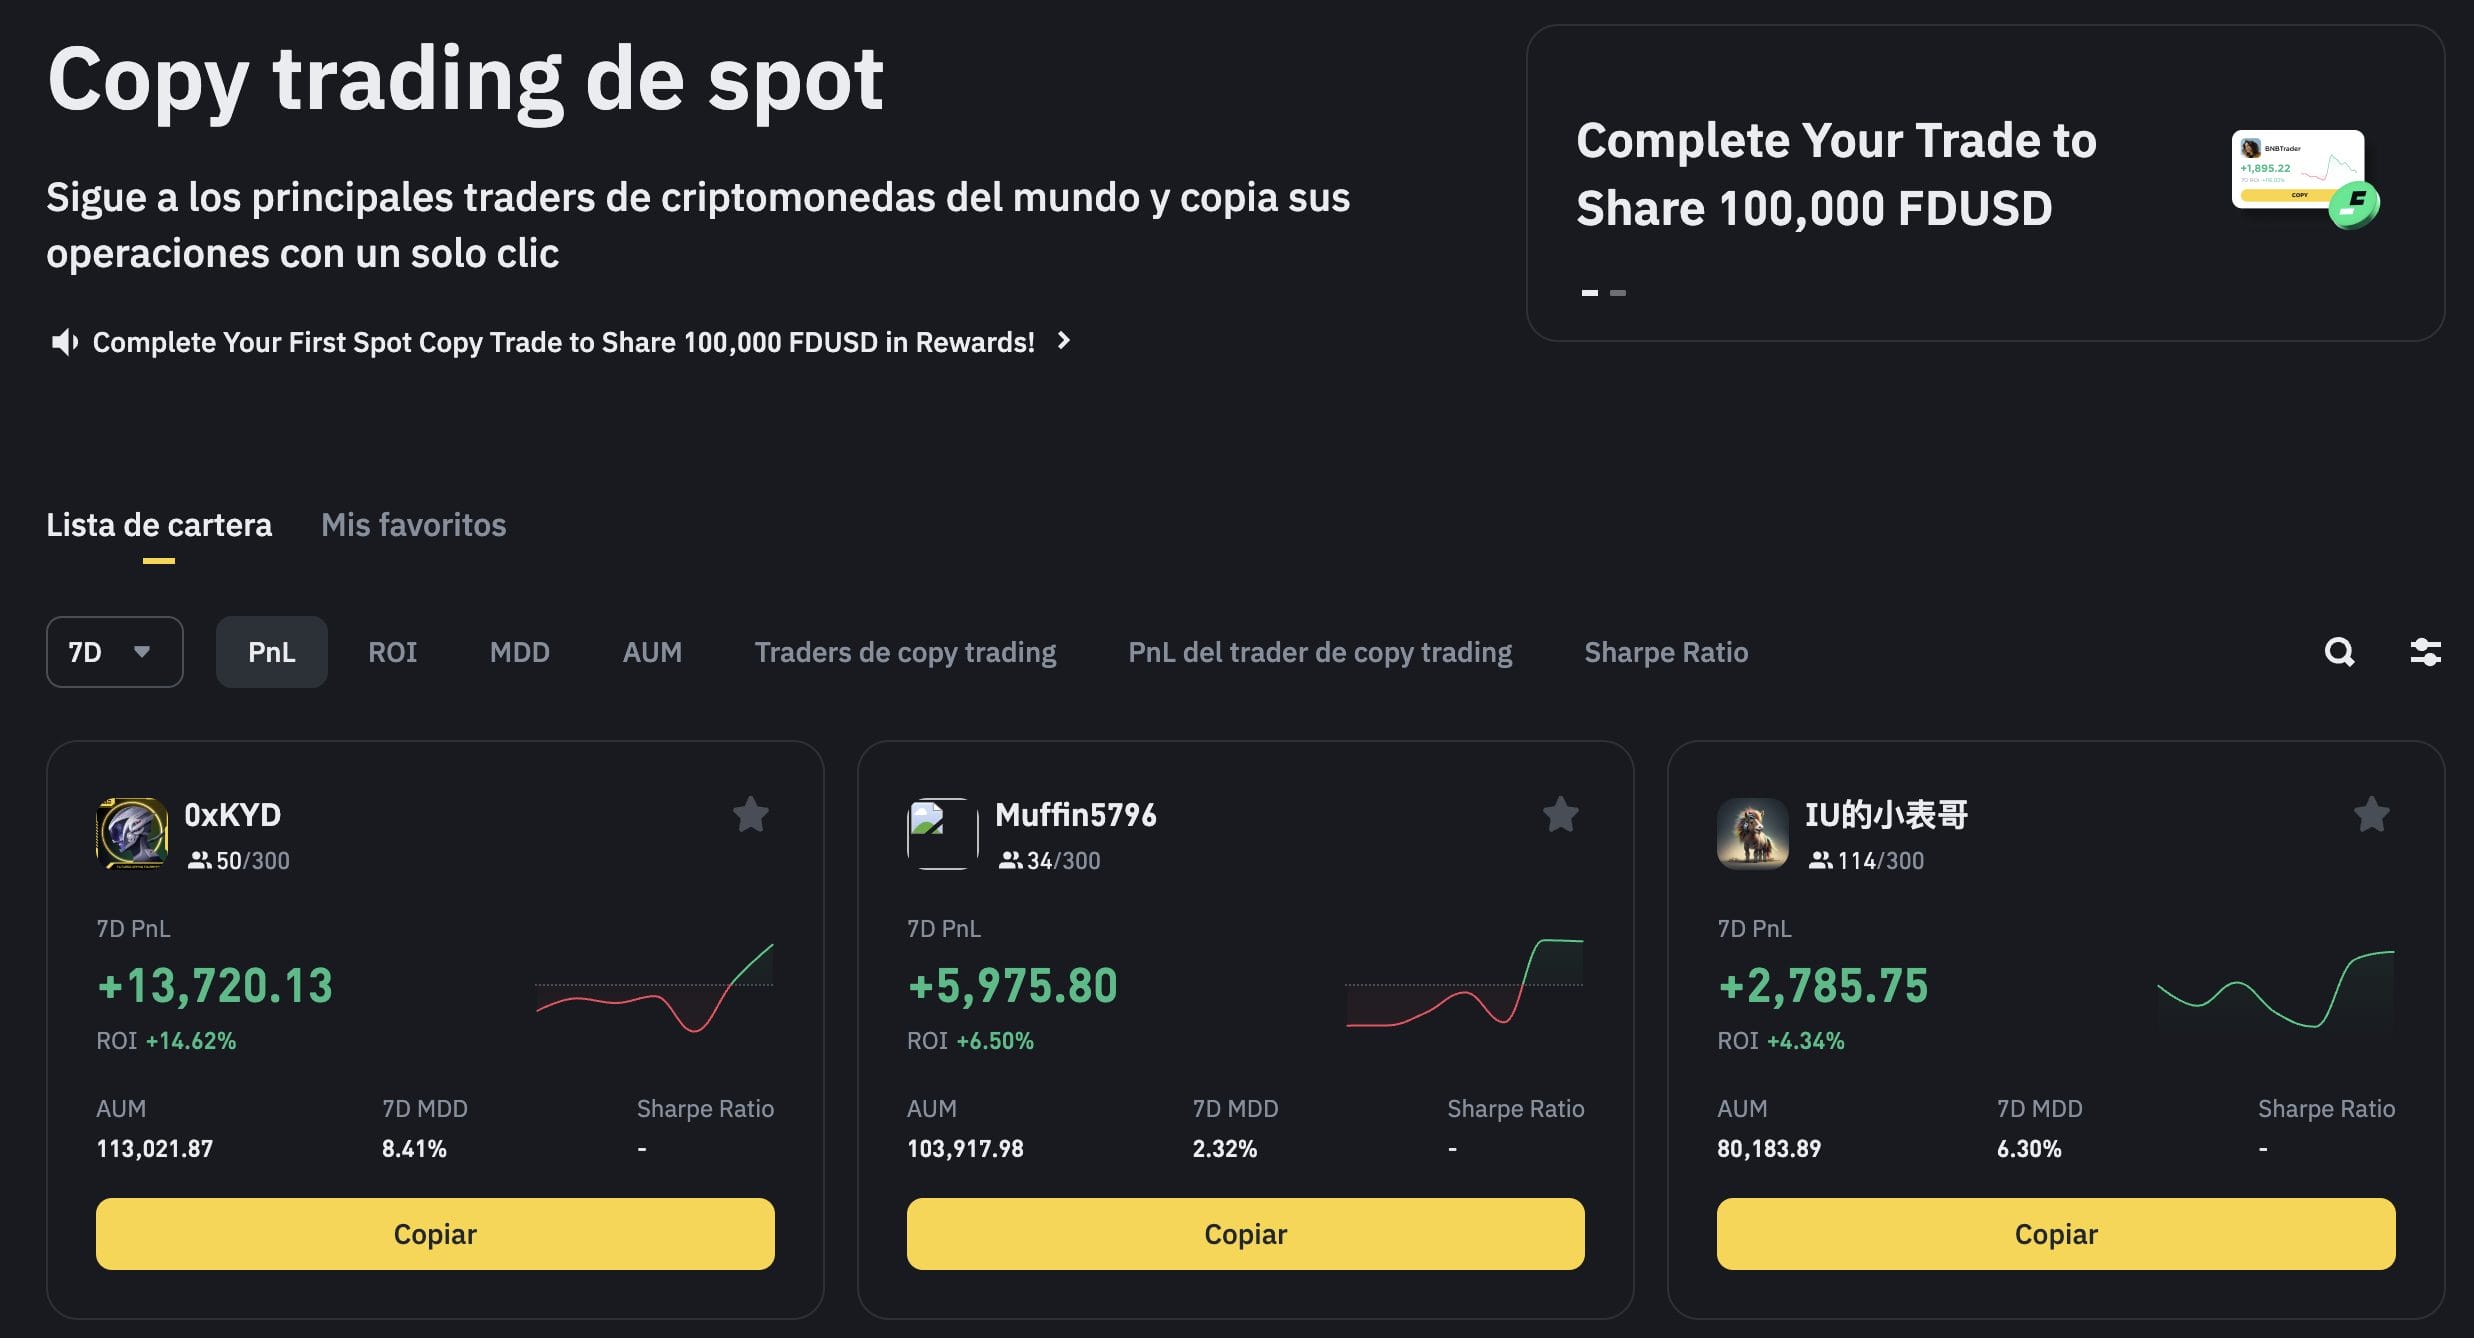Open the search magnifier icon
The height and width of the screenshot is (1338, 2474).
click(2339, 652)
